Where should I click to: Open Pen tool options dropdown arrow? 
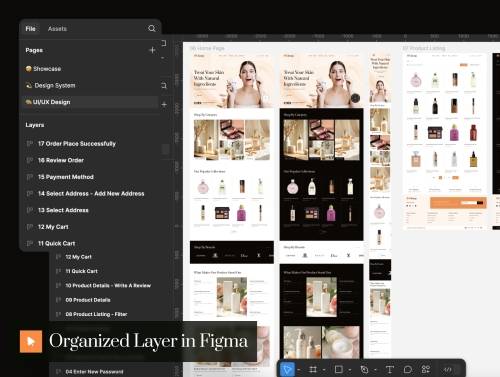(x=375, y=370)
